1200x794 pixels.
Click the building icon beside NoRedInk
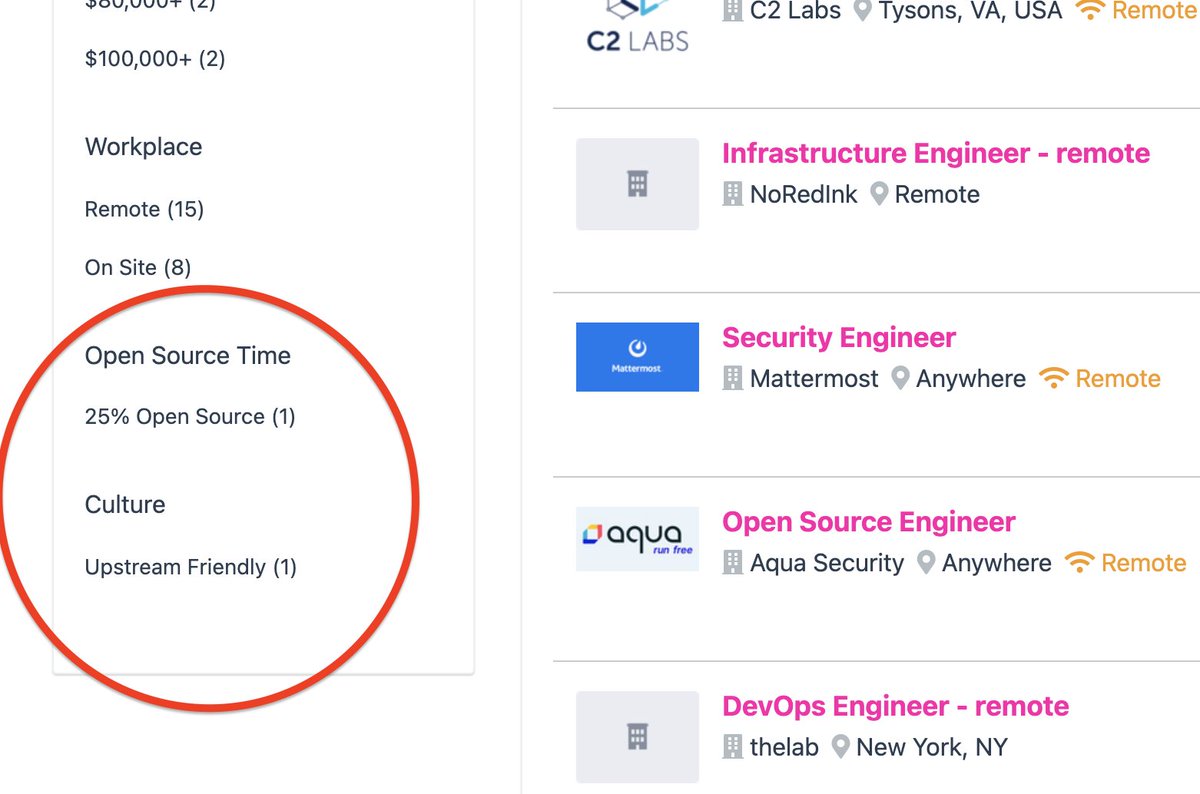point(733,194)
